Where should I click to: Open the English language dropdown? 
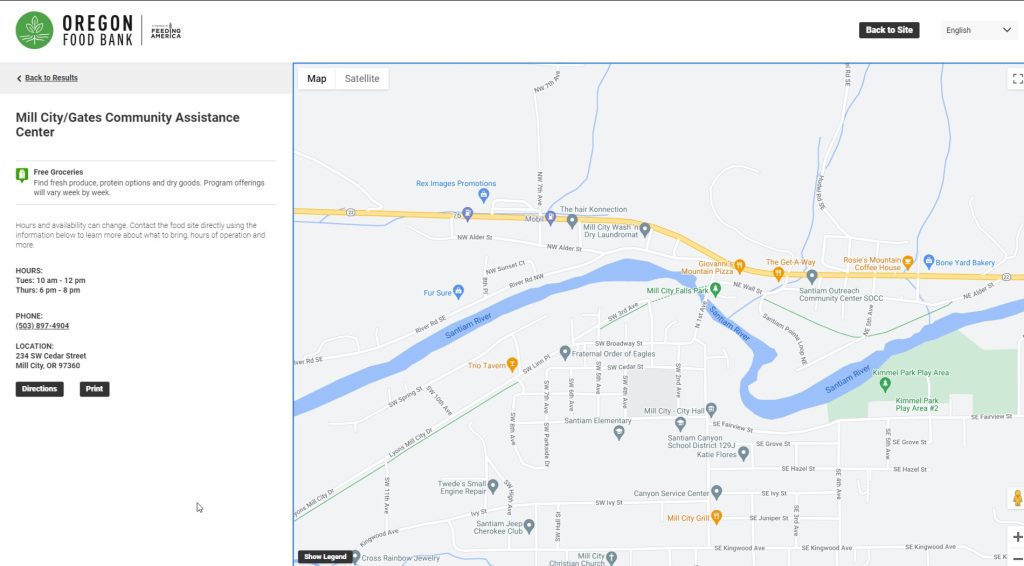979,30
